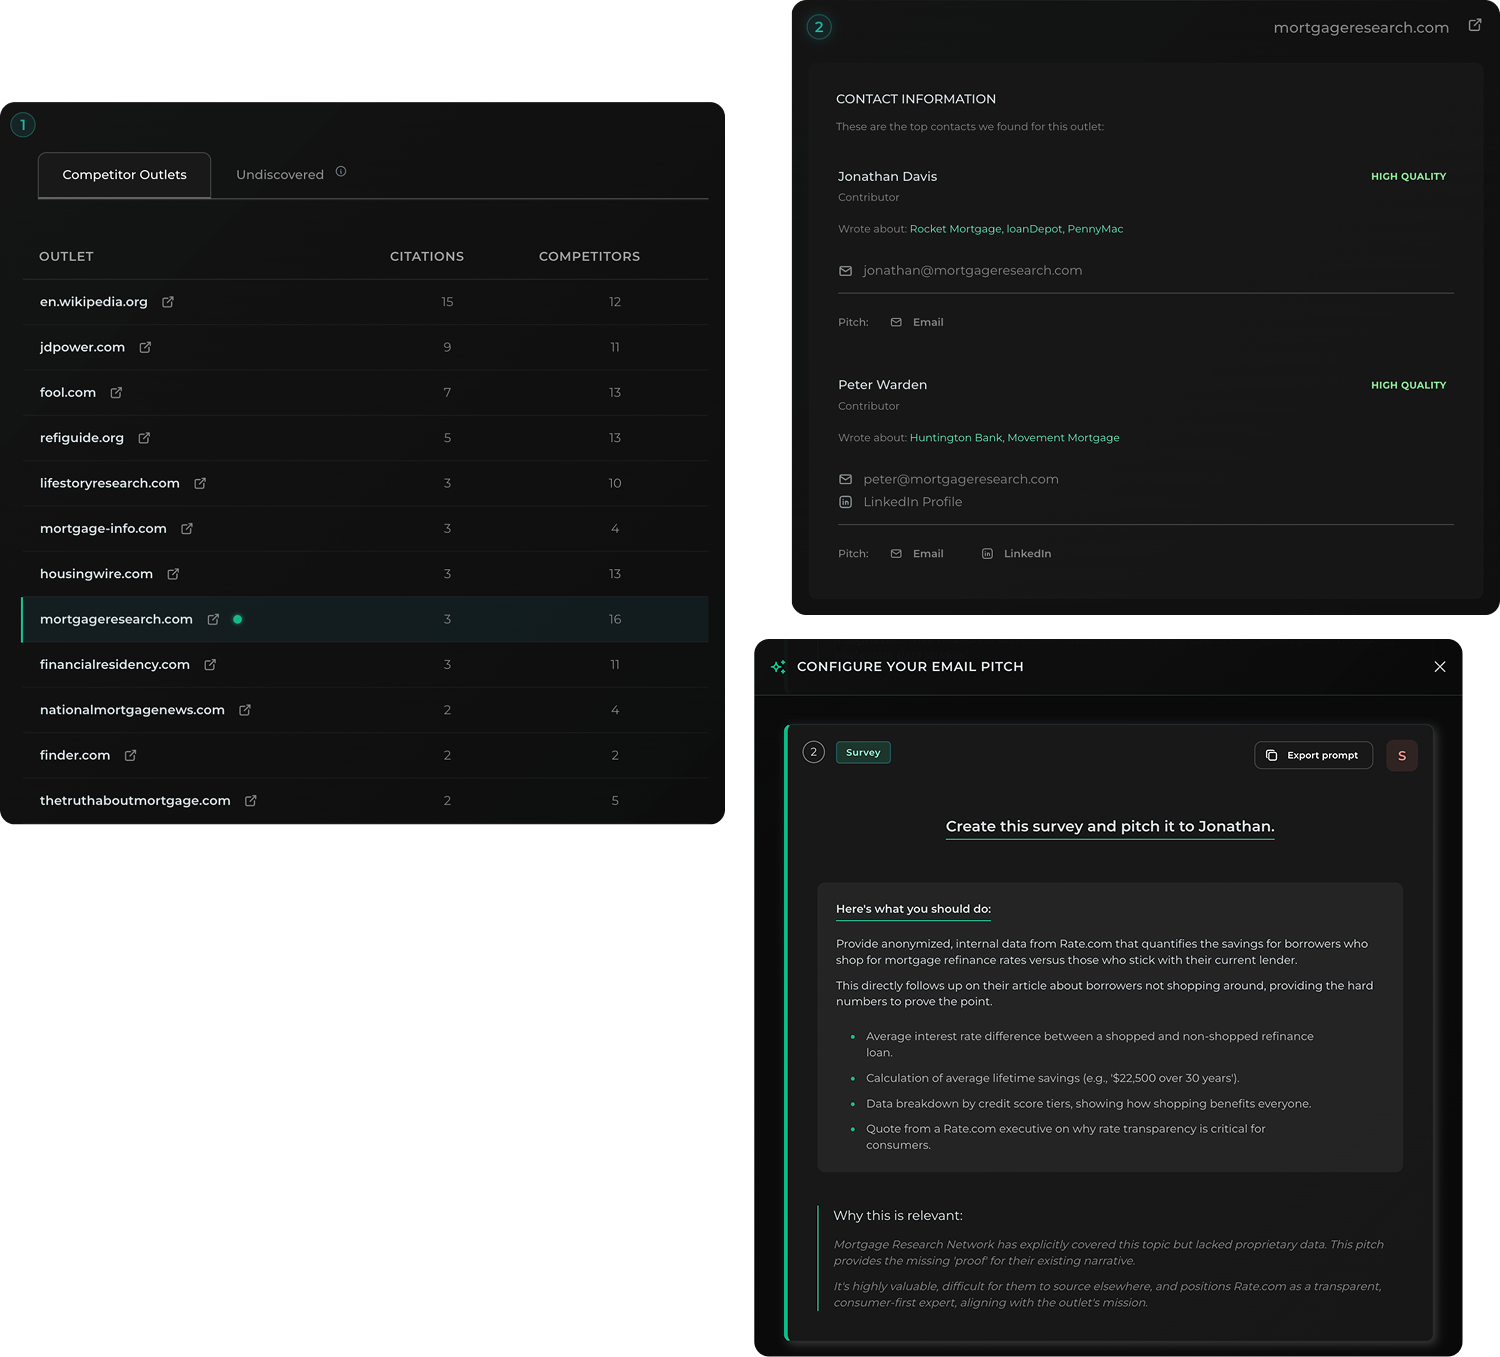Click LinkedIn icon beside Peter's LinkedIn Profile
1500x1357 pixels.
point(846,502)
